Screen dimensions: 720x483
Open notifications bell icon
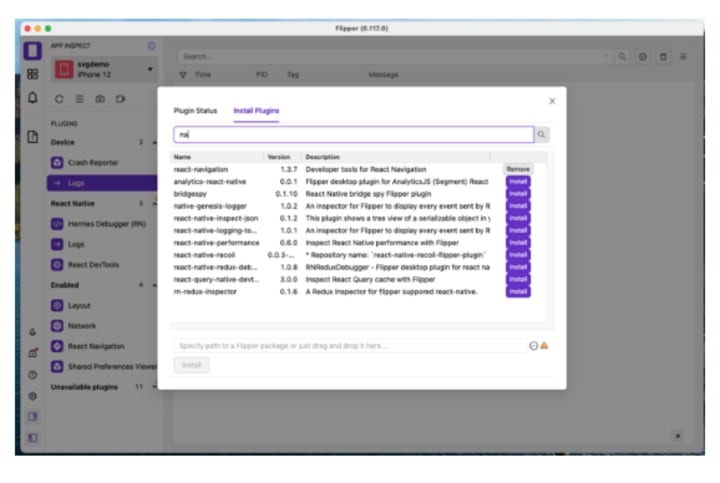pos(33,97)
